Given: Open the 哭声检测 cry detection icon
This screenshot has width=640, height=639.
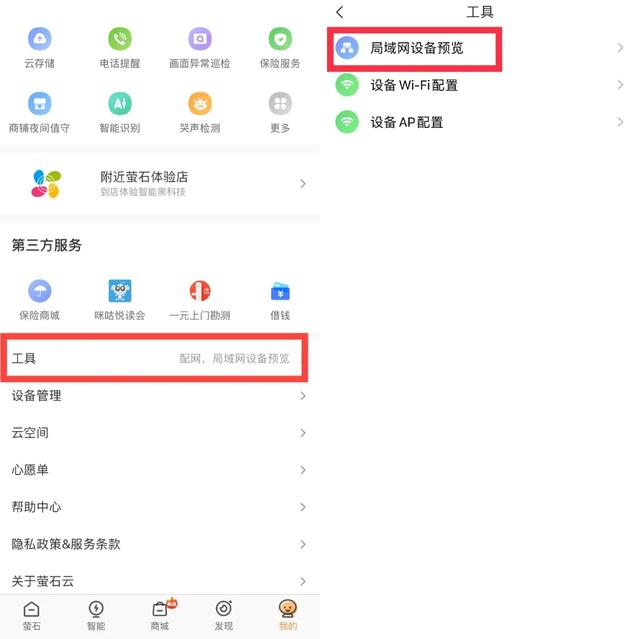Looking at the screenshot, I should pyautogui.click(x=200, y=103).
